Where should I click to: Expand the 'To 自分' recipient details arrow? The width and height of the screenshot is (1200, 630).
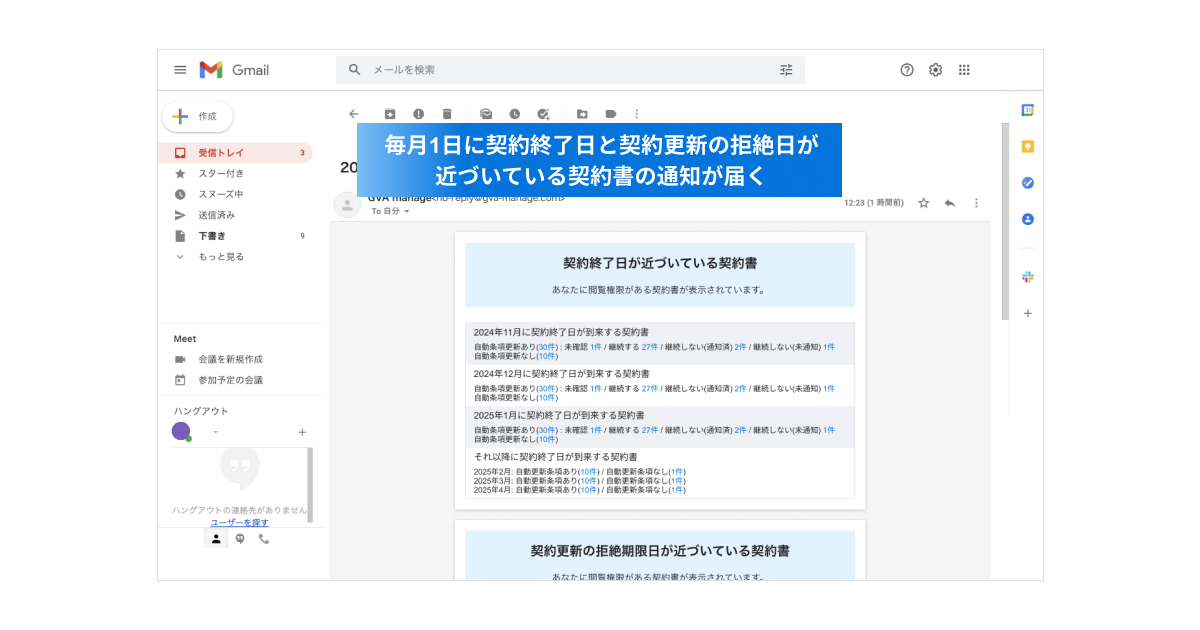click(x=407, y=212)
